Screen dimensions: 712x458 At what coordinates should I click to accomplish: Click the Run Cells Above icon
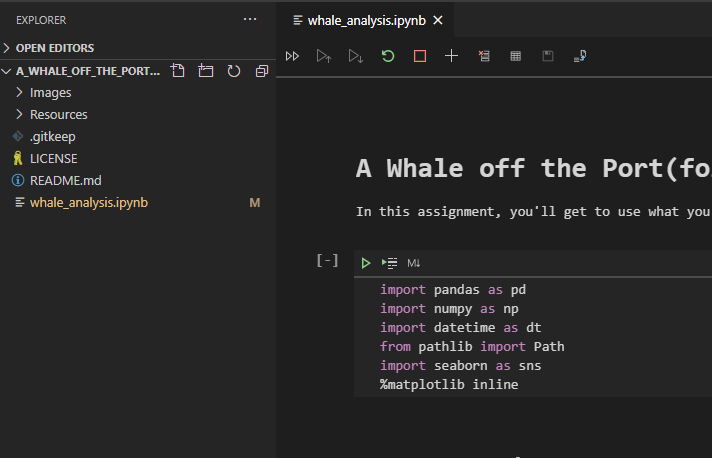324,56
